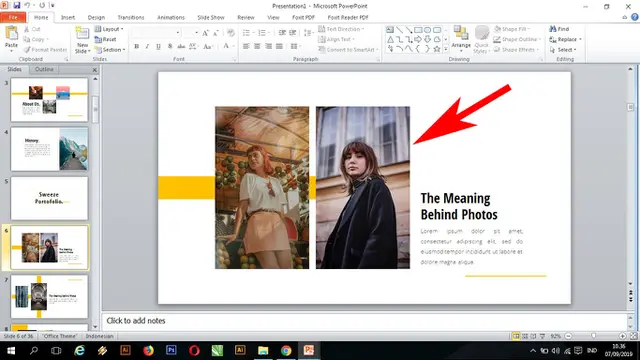Click The Meaning Behind Photos title

pos(459,206)
